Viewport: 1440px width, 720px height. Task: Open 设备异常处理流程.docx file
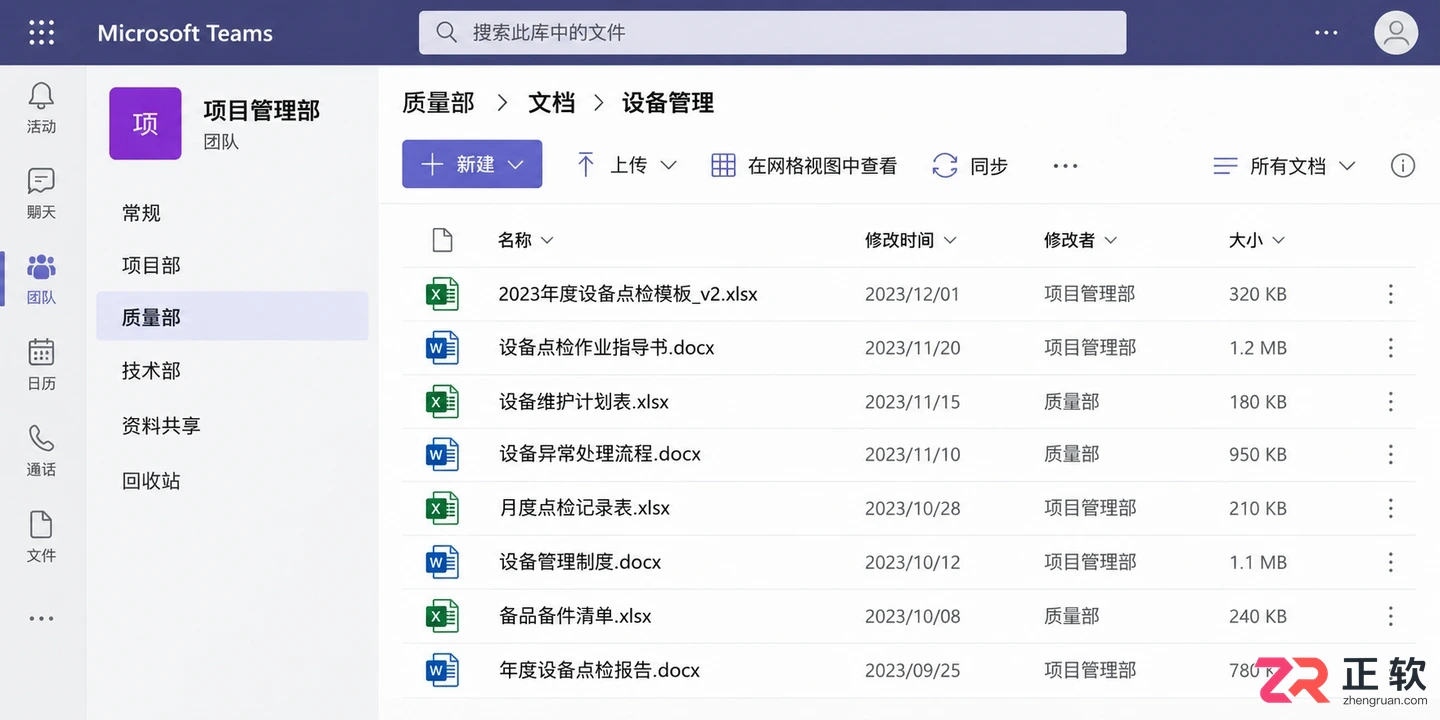[x=600, y=454]
